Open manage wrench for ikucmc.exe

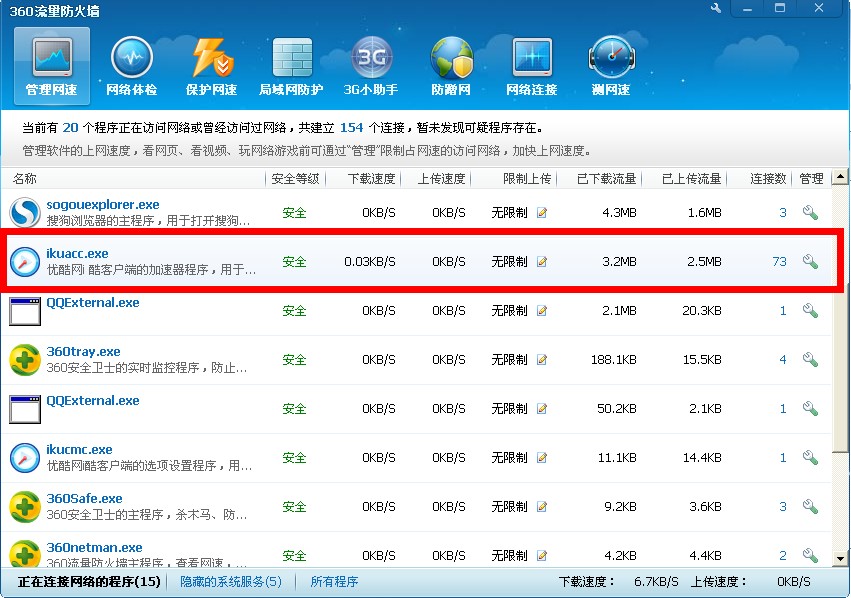point(810,458)
